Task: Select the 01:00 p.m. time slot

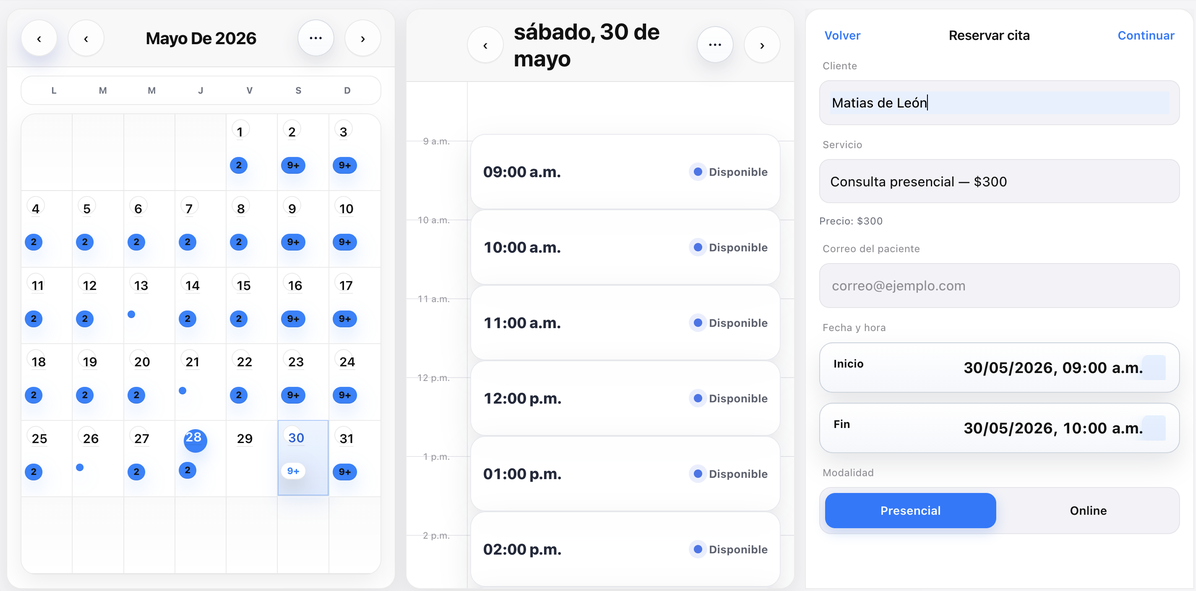Action: pyautogui.click(x=625, y=474)
